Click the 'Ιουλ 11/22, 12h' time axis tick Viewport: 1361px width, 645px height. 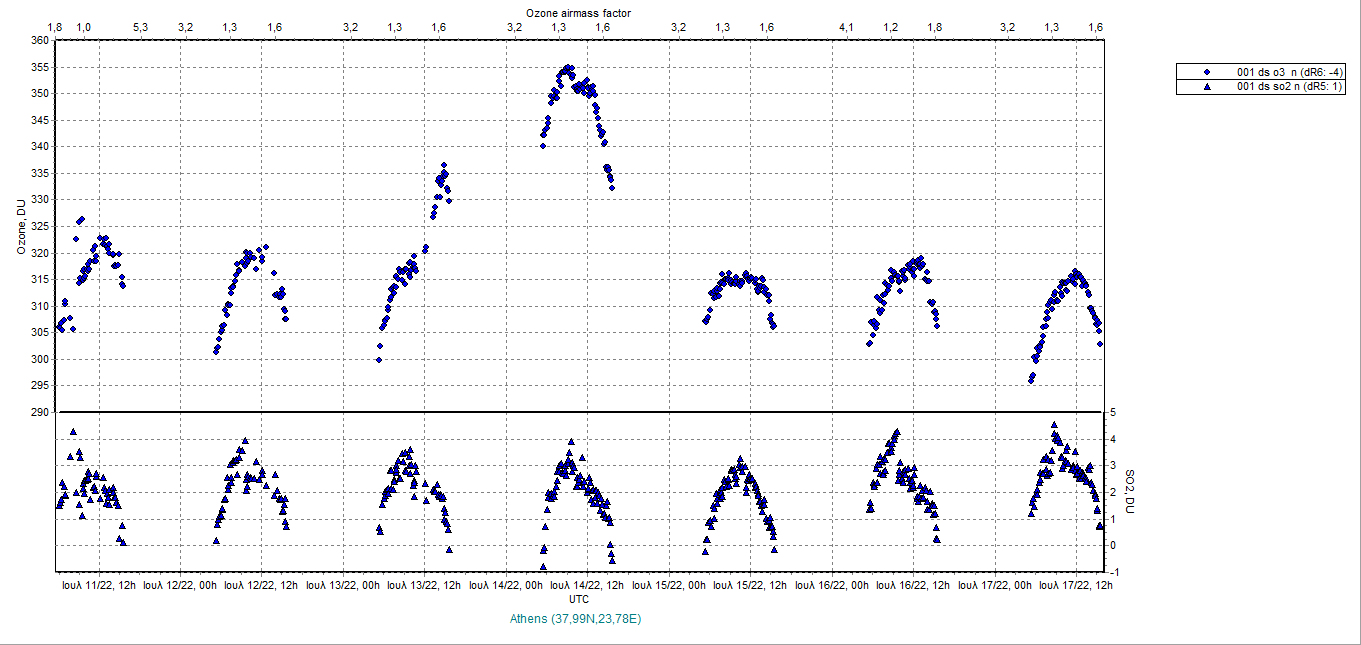[x=99, y=585]
